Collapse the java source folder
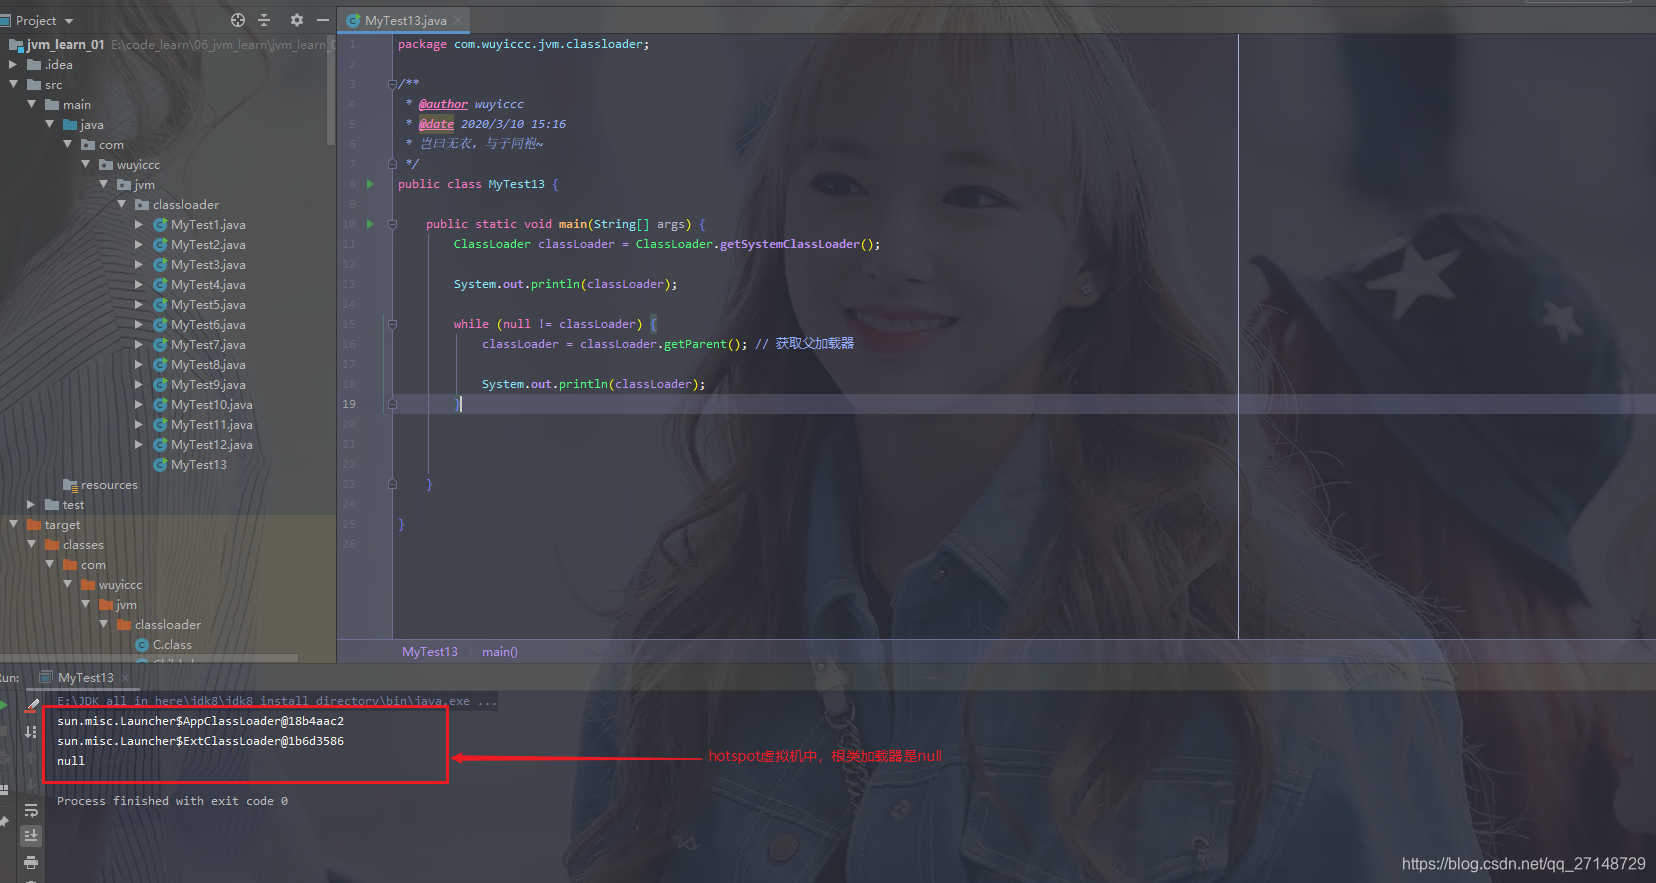 tap(49, 124)
